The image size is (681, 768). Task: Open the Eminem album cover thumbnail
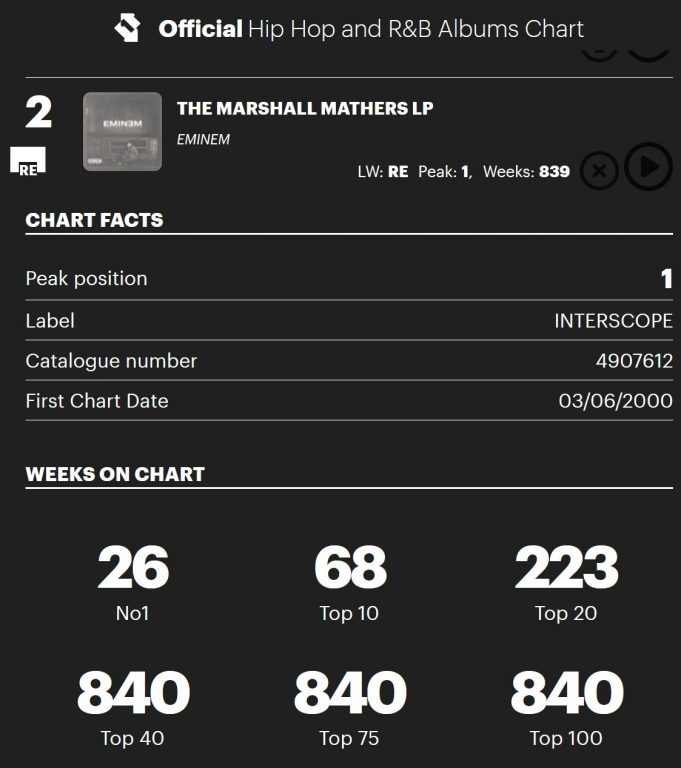pyautogui.click(x=122, y=131)
